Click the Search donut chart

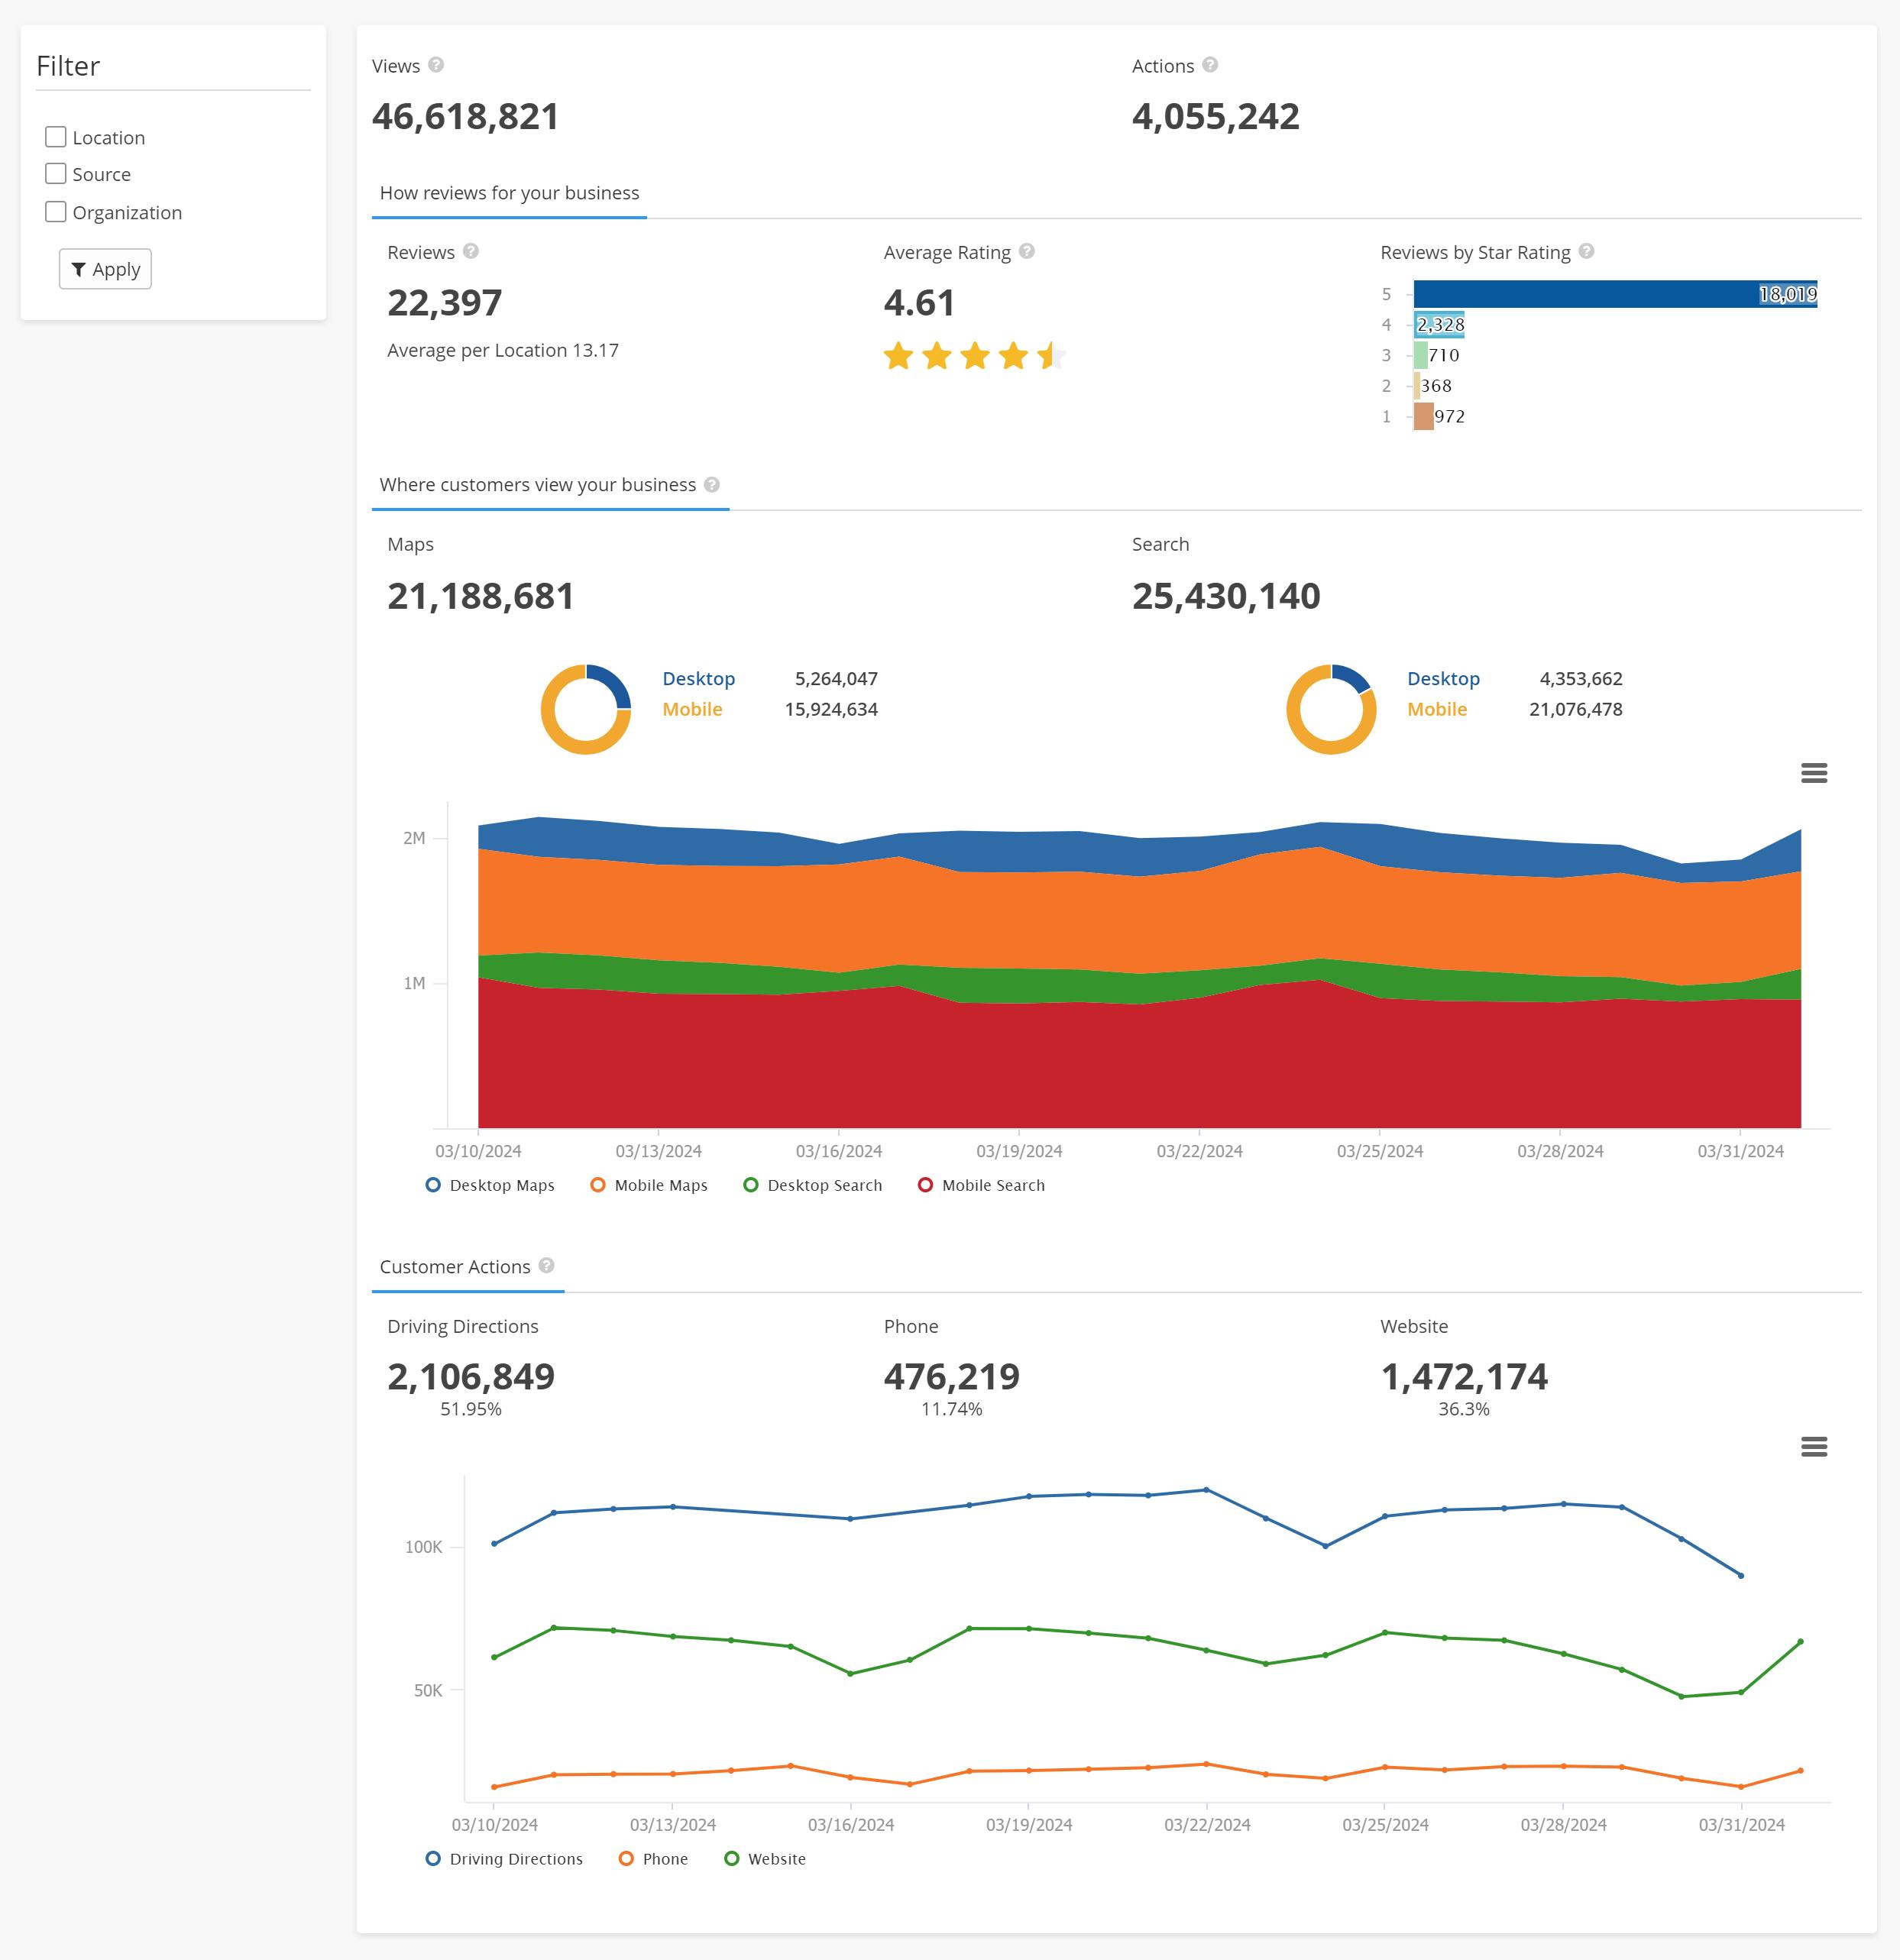coord(1331,709)
